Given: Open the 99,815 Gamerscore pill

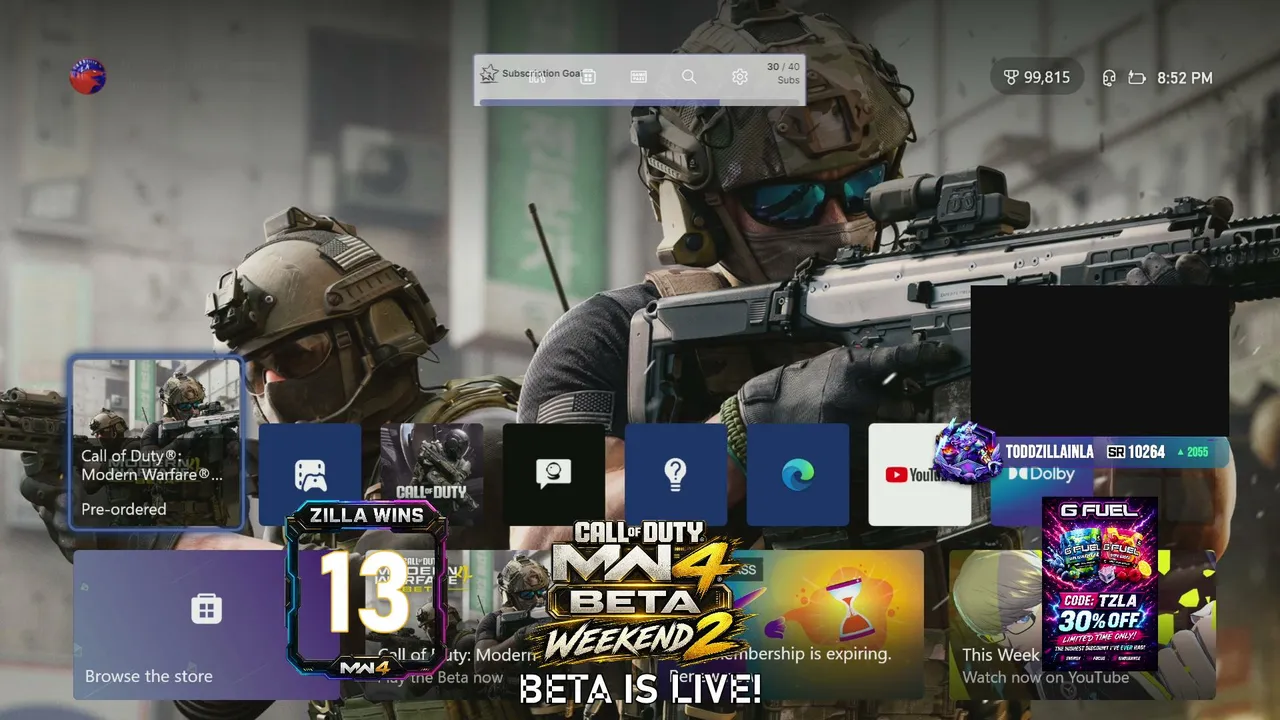Looking at the screenshot, I should pos(1037,77).
